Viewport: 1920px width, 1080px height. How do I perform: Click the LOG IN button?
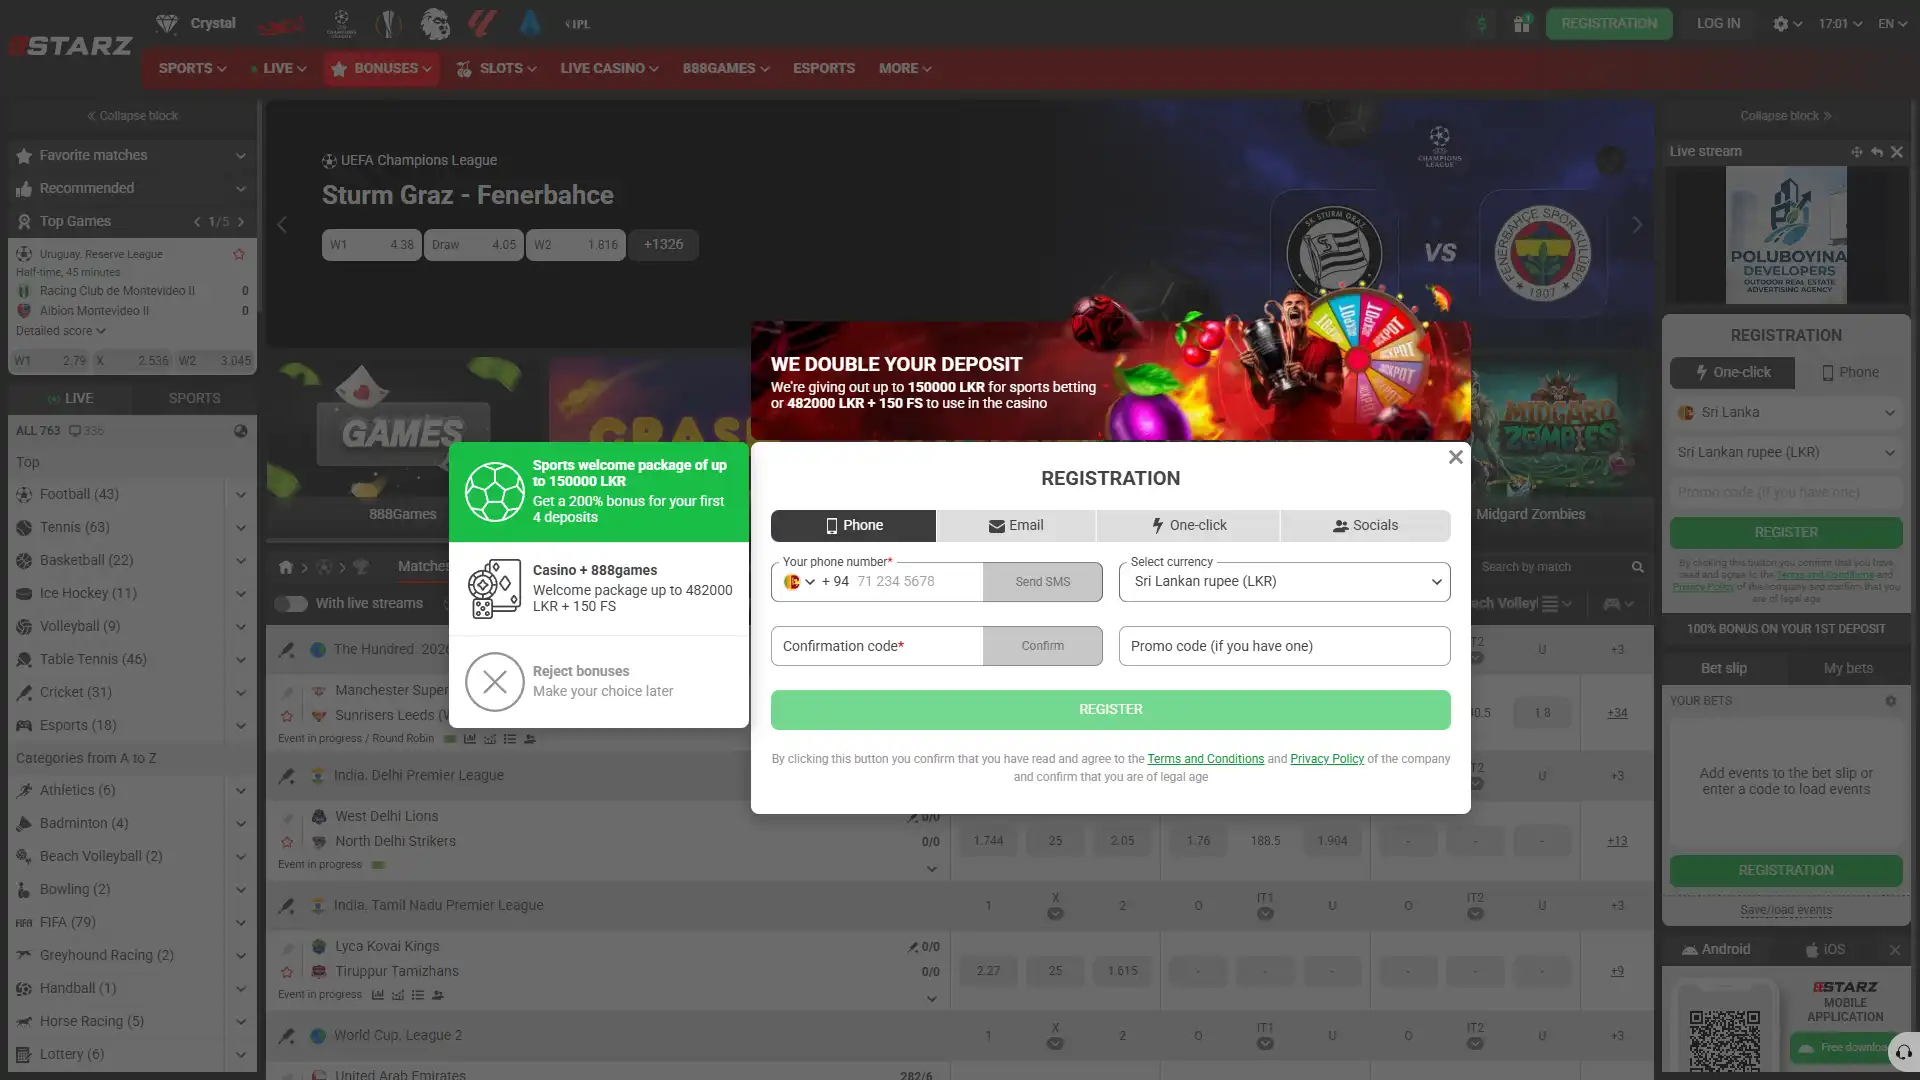(1718, 24)
